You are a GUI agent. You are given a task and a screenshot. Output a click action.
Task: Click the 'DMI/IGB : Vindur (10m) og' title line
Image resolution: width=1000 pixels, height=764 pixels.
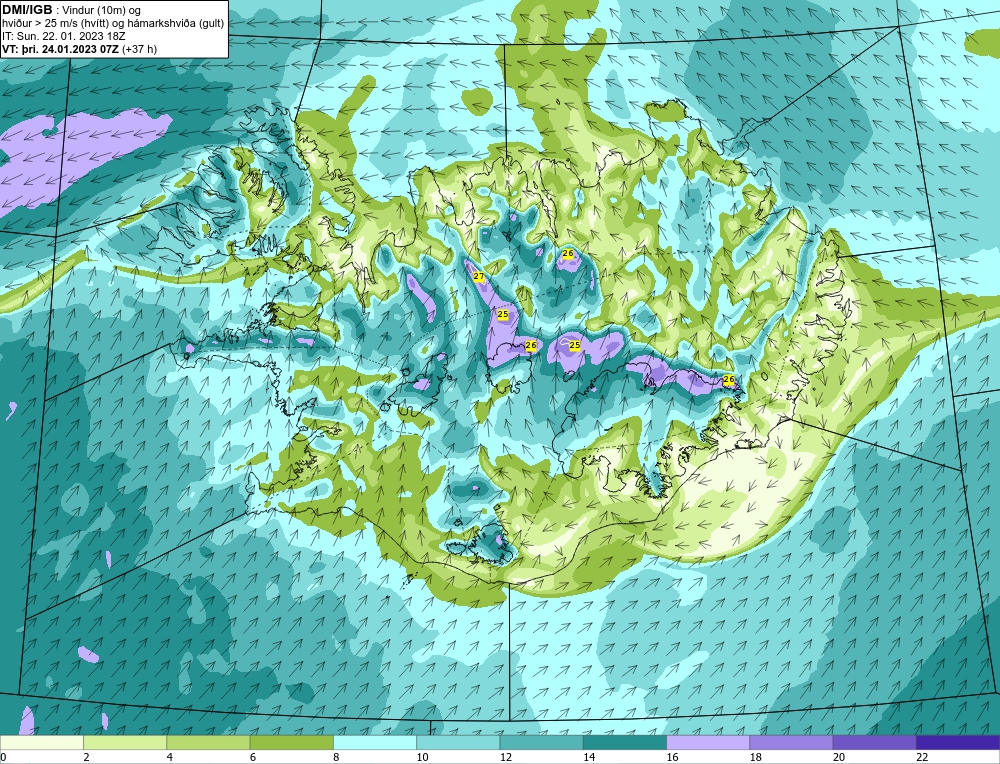click(72, 10)
